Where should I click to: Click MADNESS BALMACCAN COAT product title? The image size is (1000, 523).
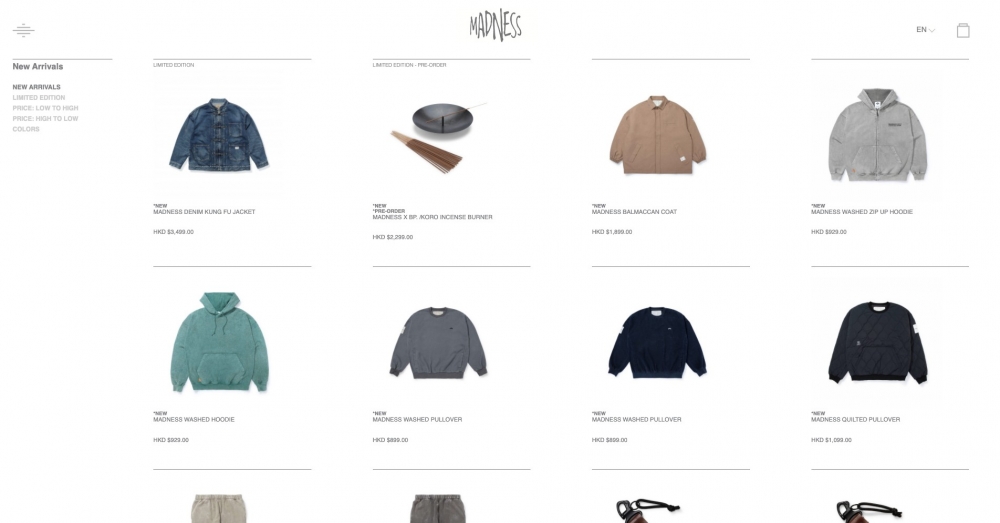(634, 212)
